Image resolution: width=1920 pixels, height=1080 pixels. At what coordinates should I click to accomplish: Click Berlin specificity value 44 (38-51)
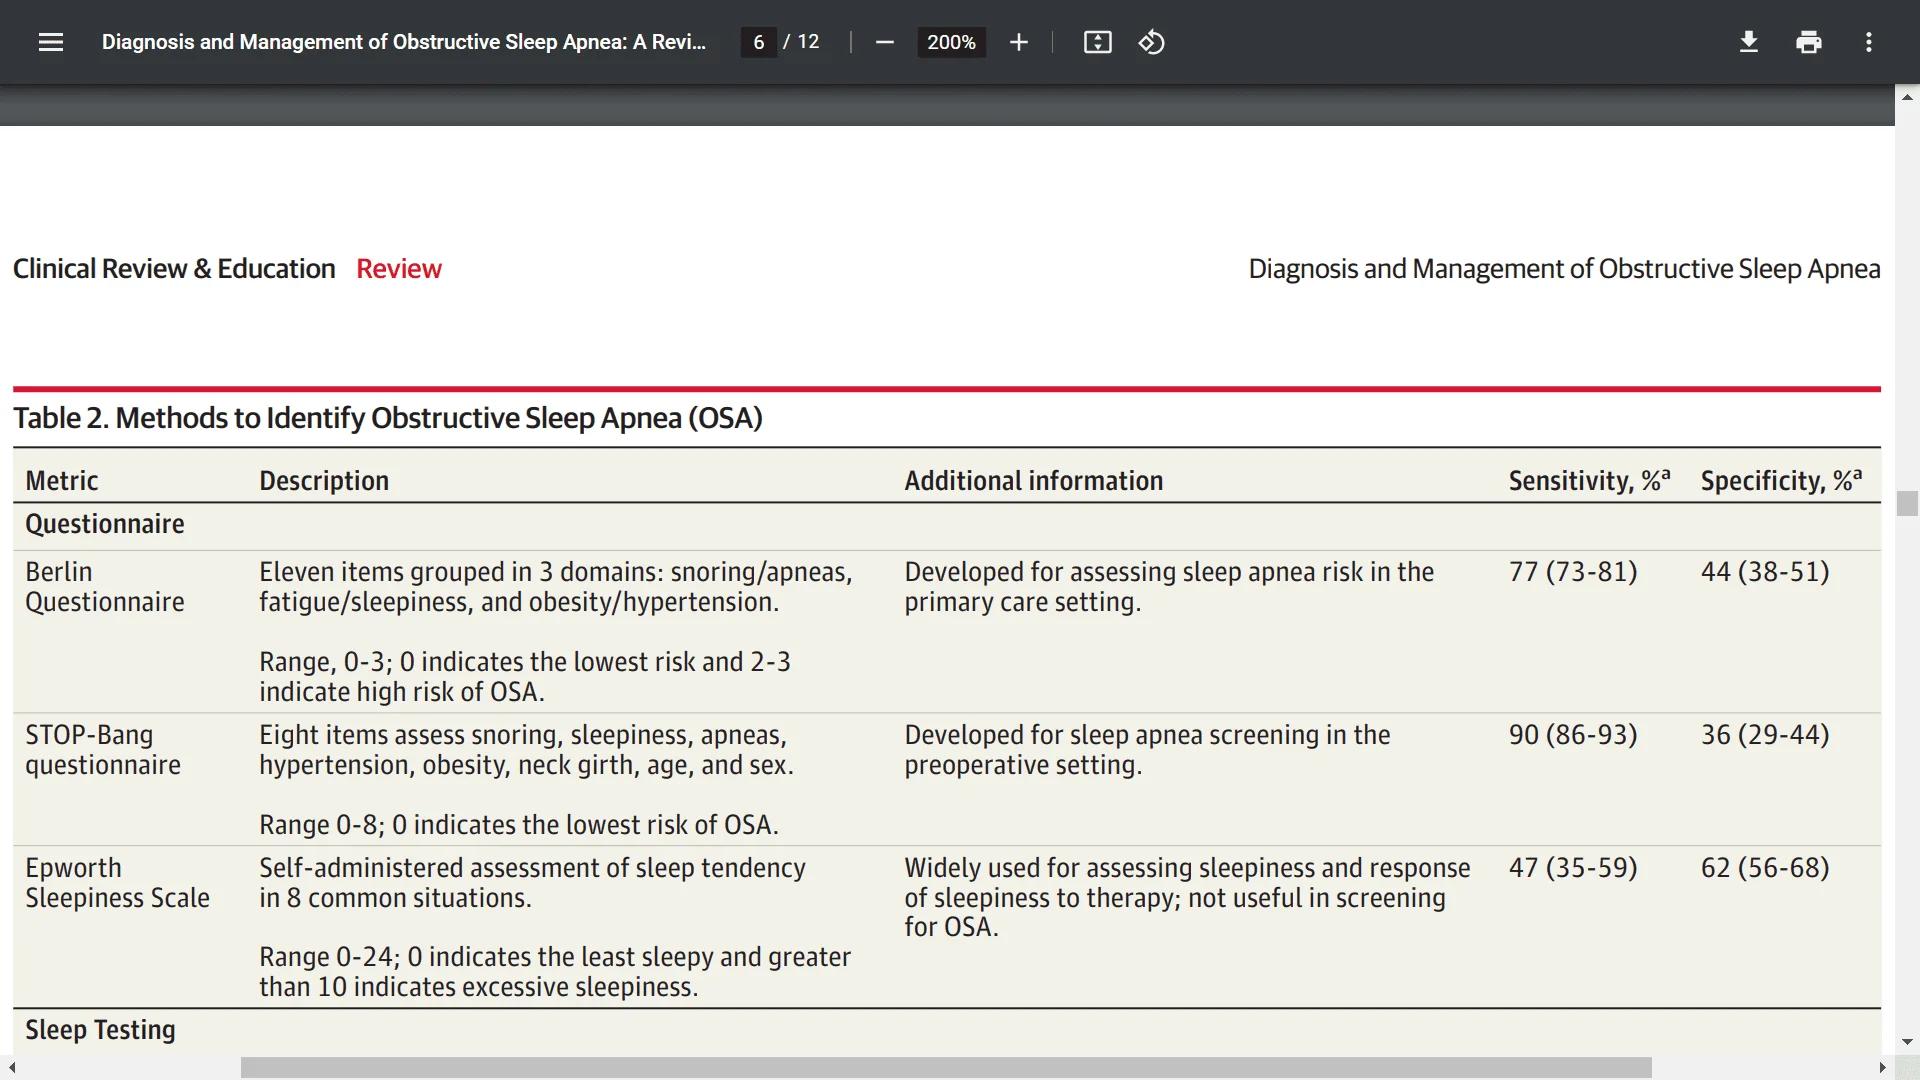1765,572
